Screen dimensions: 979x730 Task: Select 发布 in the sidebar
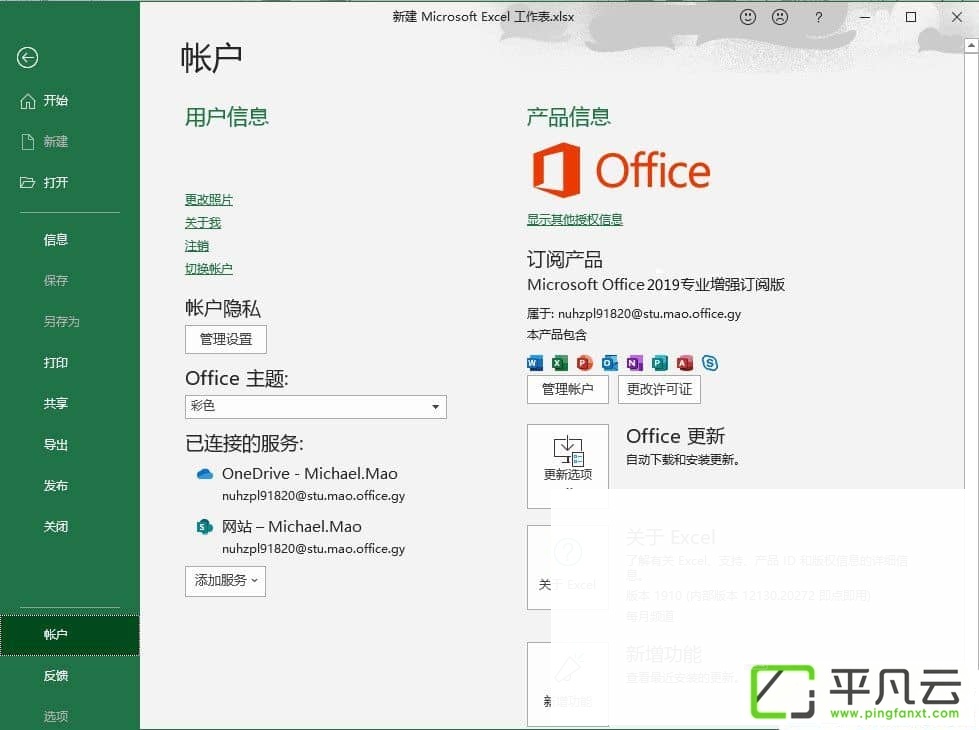56,485
